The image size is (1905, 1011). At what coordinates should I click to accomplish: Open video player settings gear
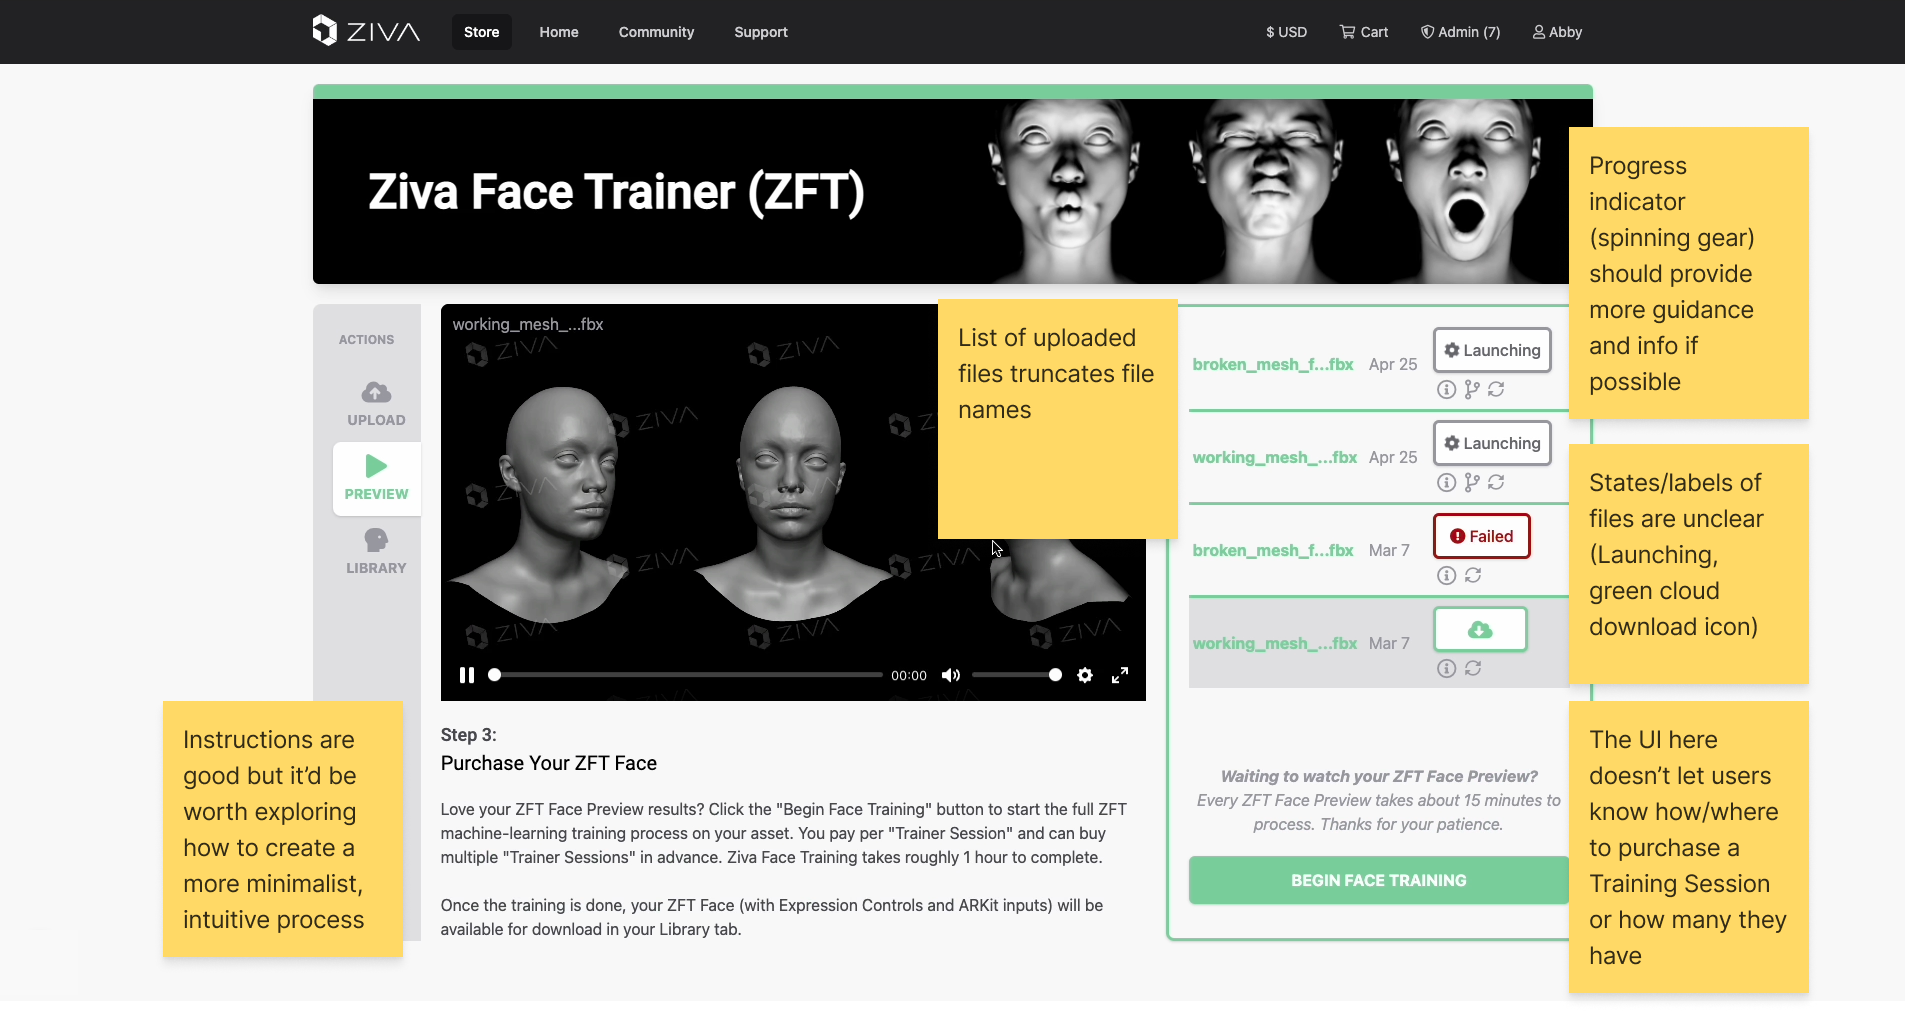tap(1085, 675)
